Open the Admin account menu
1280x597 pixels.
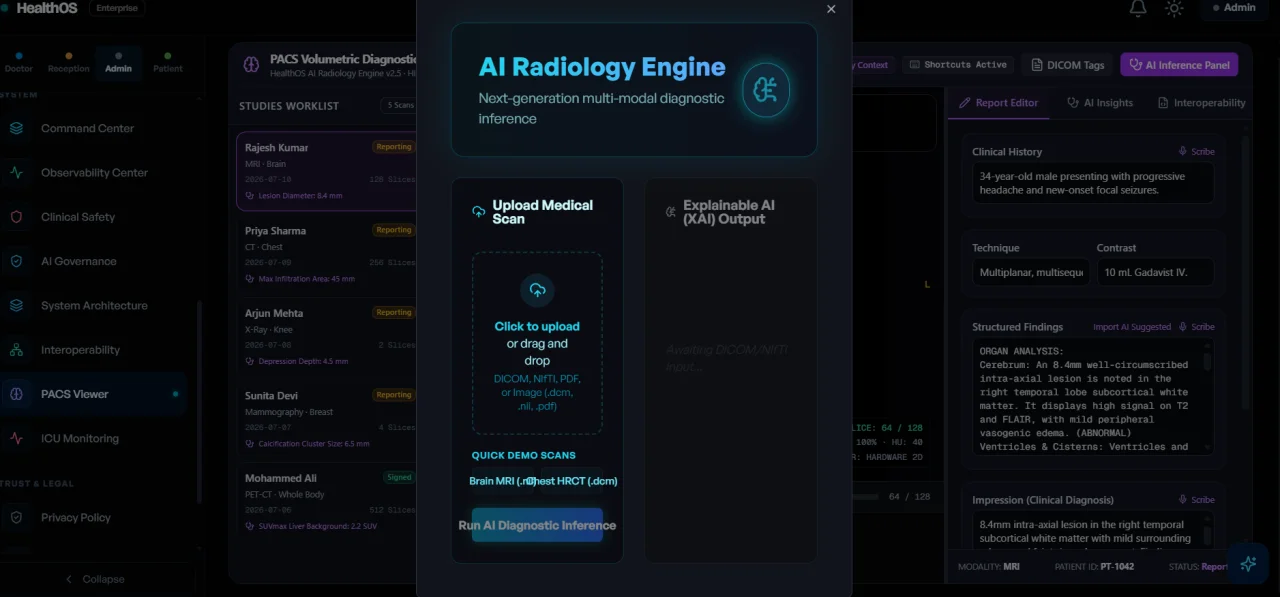pyautogui.click(x=1232, y=8)
